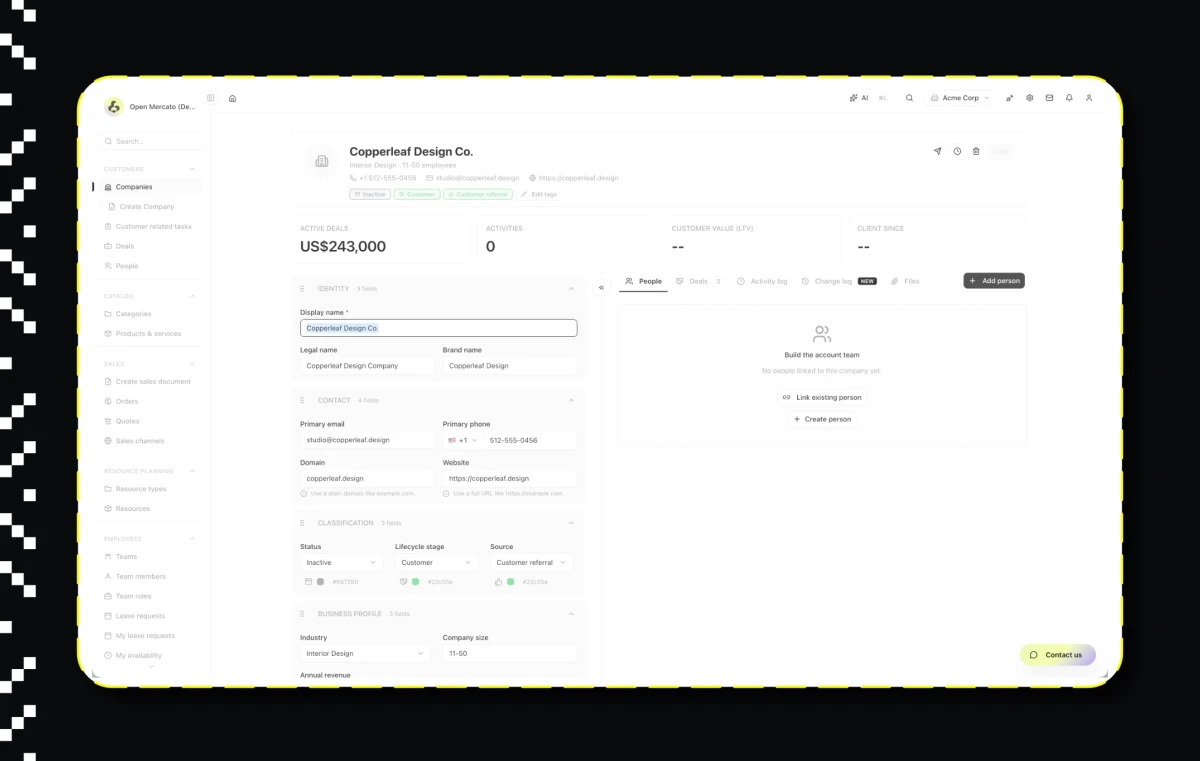
Task: Collapse the form panel with double-chevron icon
Action: coord(601,288)
